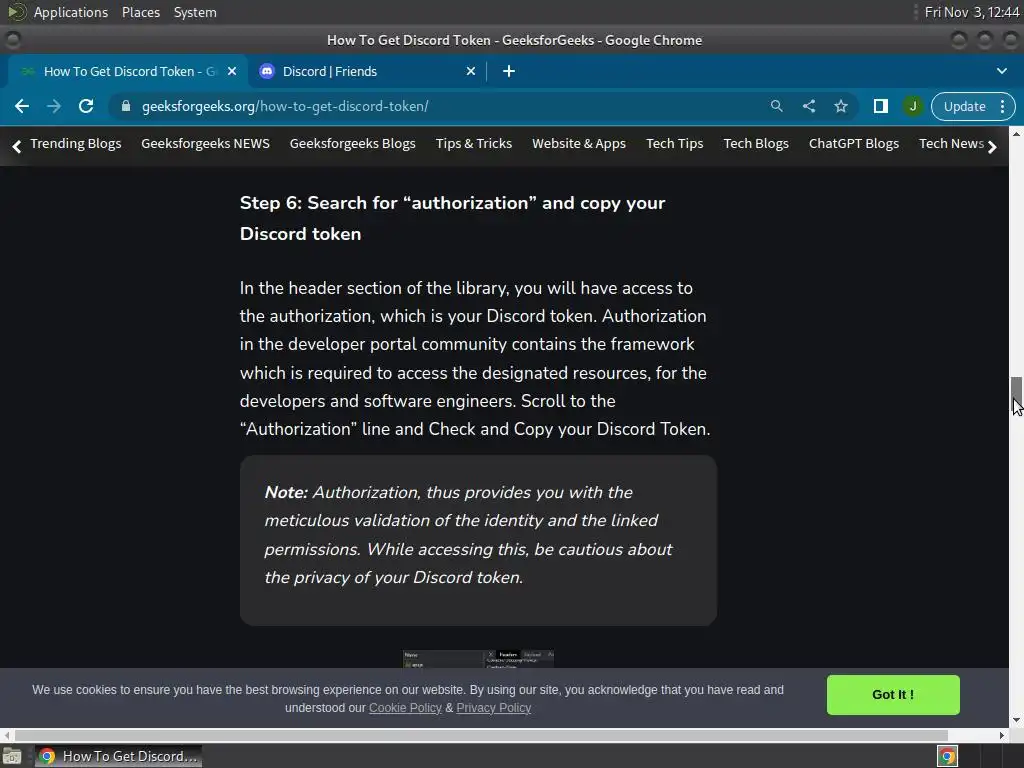Share this page via share icon
Image resolution: width=1024 pixels, height=768 pixels.
pos(808,106)
